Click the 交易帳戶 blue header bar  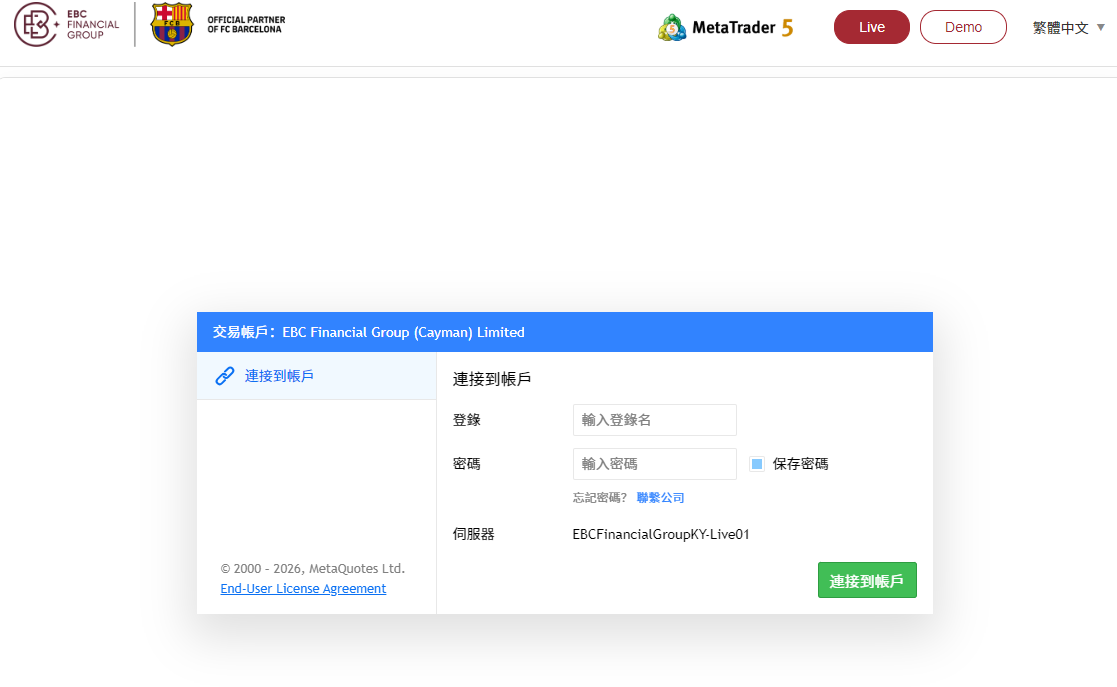[x=565, y=331]
